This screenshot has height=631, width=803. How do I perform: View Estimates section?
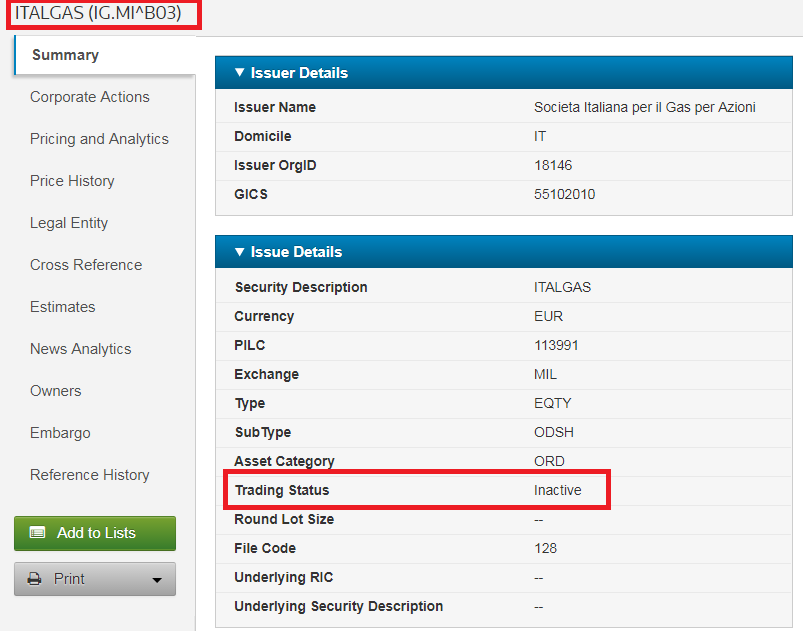[62, 307]
